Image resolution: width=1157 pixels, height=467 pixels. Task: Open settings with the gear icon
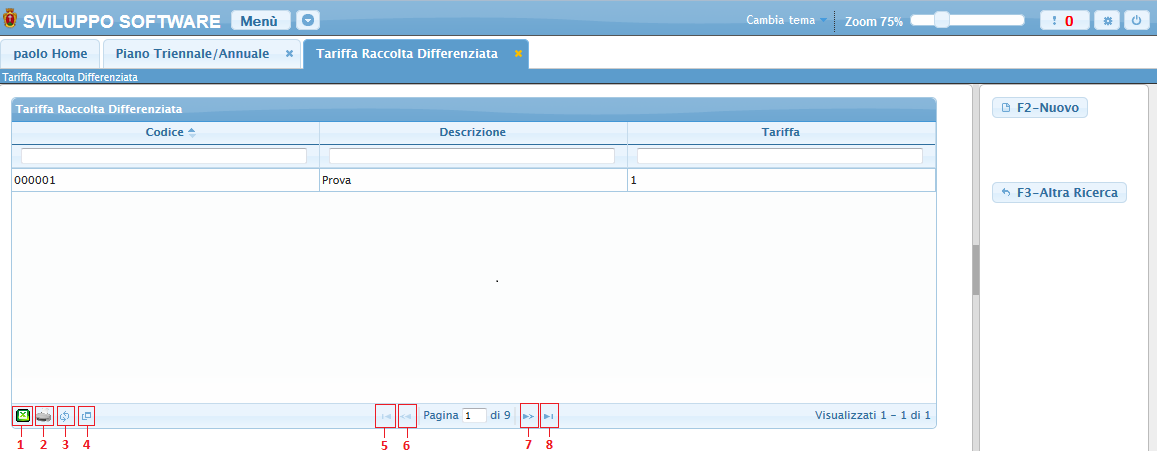pos(1109,20)
